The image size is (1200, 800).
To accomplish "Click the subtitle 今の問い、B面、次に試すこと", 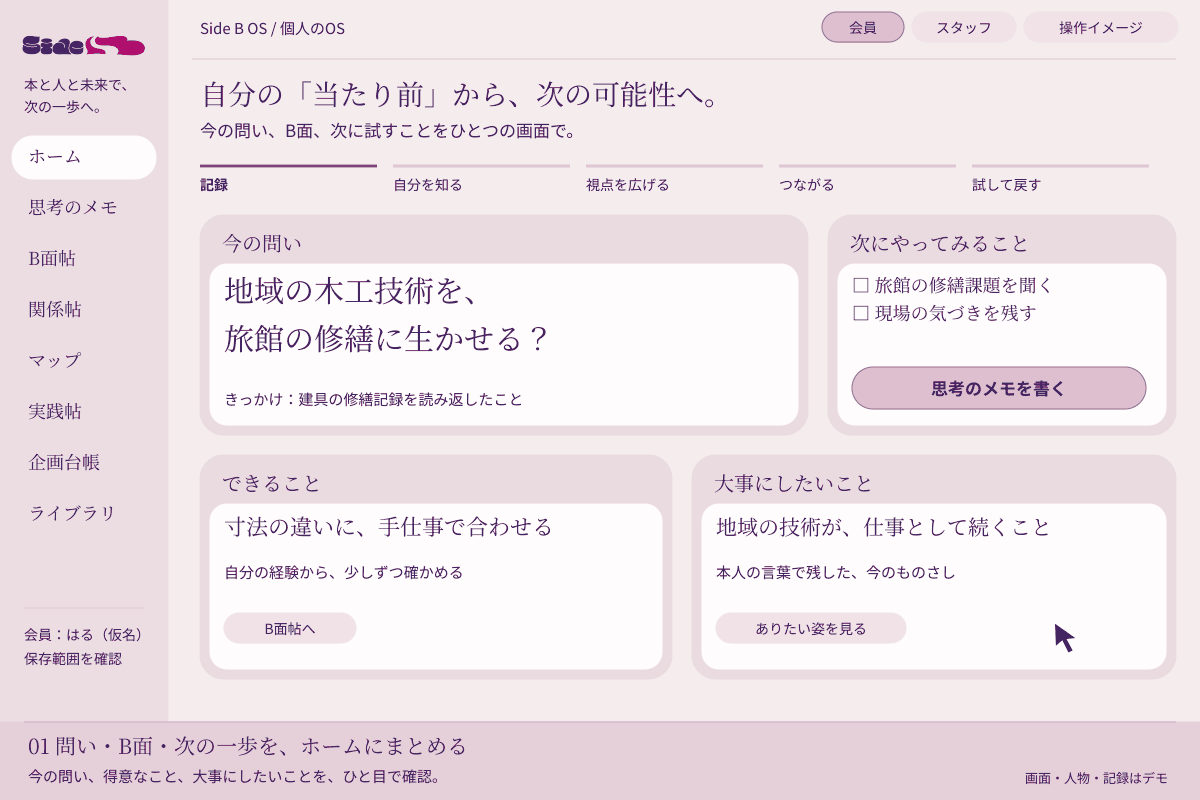I will [x=388, y=131].
